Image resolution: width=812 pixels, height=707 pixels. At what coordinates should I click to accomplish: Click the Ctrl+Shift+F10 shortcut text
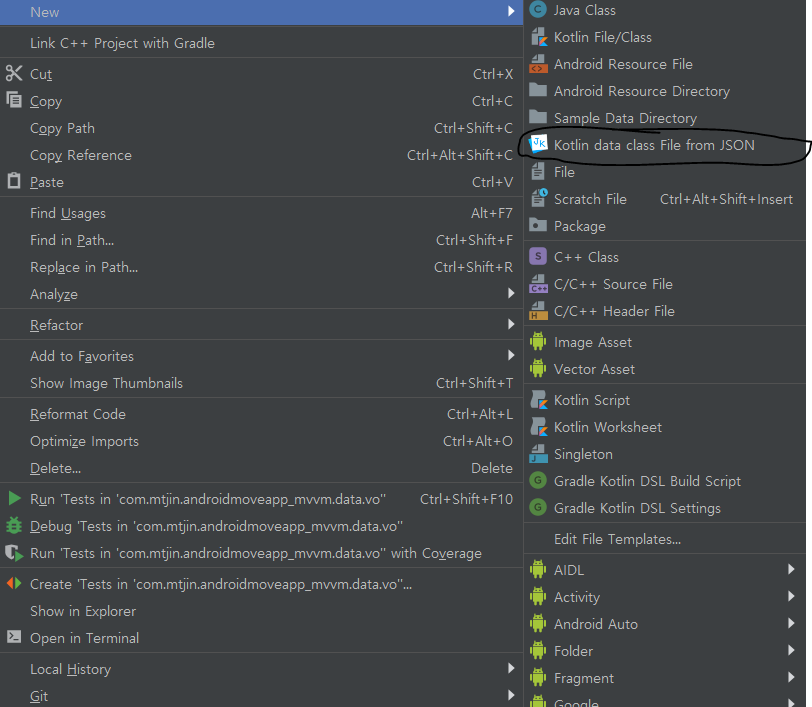(x=466, y=499)
